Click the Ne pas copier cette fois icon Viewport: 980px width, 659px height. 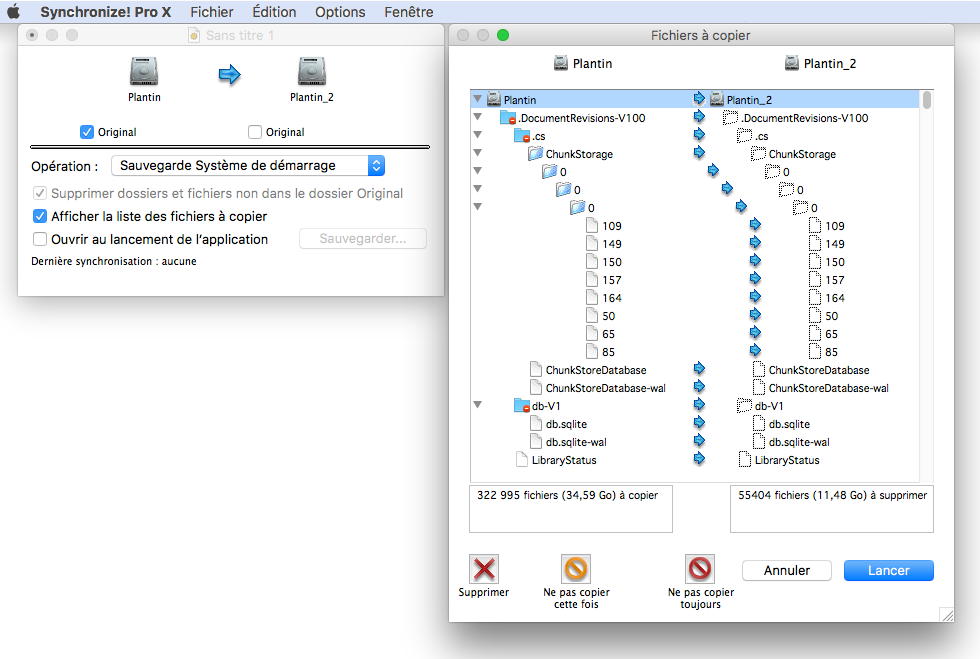(x=576, y=569)
